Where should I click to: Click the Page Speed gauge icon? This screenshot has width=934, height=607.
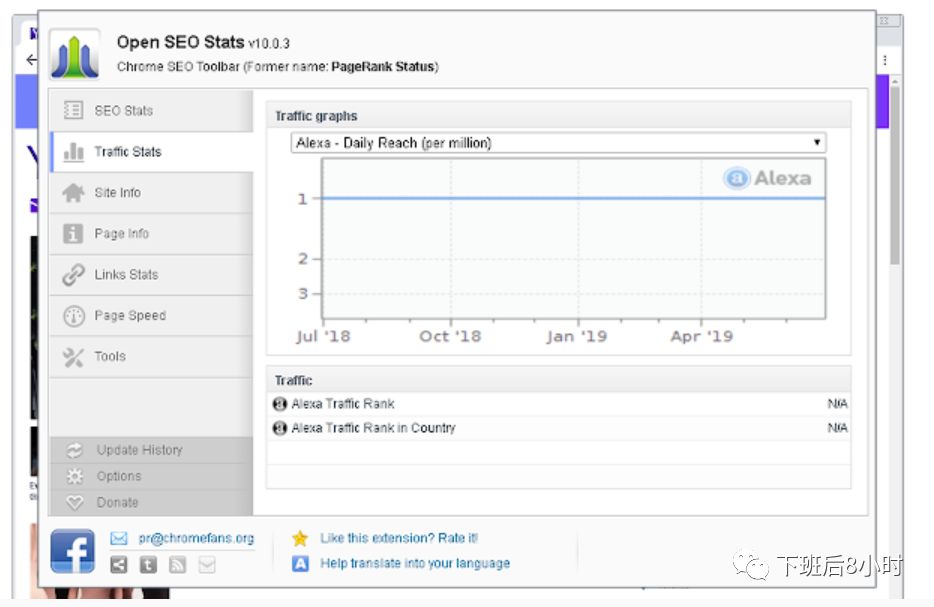(74, 316)
